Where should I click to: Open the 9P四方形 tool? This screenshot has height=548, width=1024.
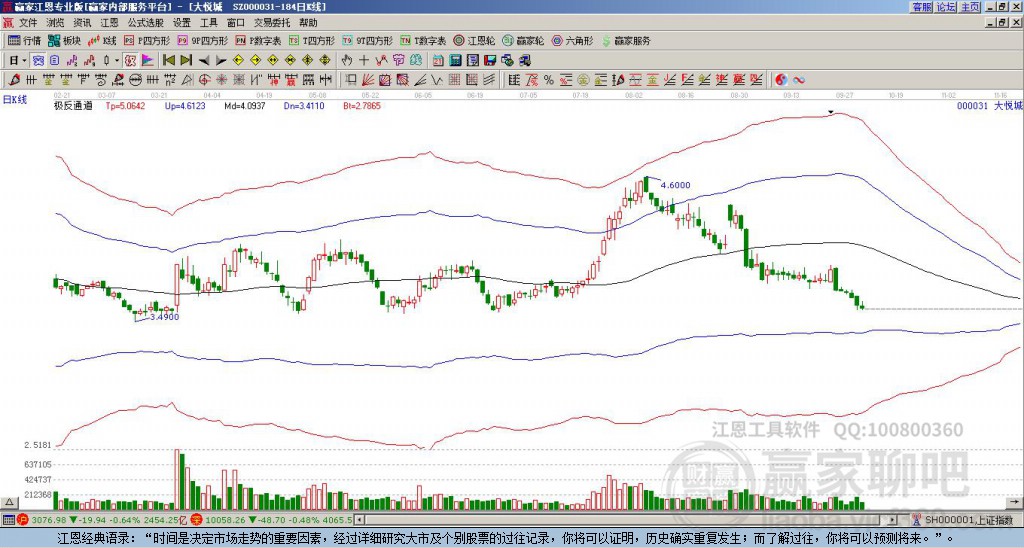202,40
